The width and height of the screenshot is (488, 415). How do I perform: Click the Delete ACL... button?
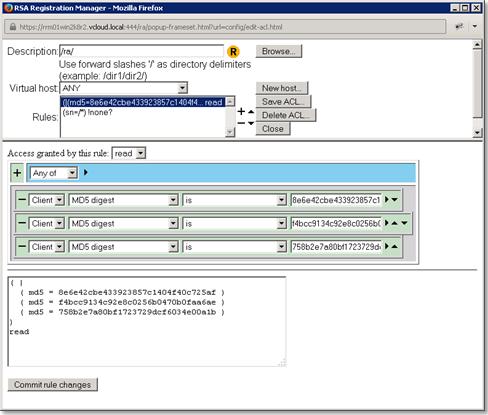[286, 115]
